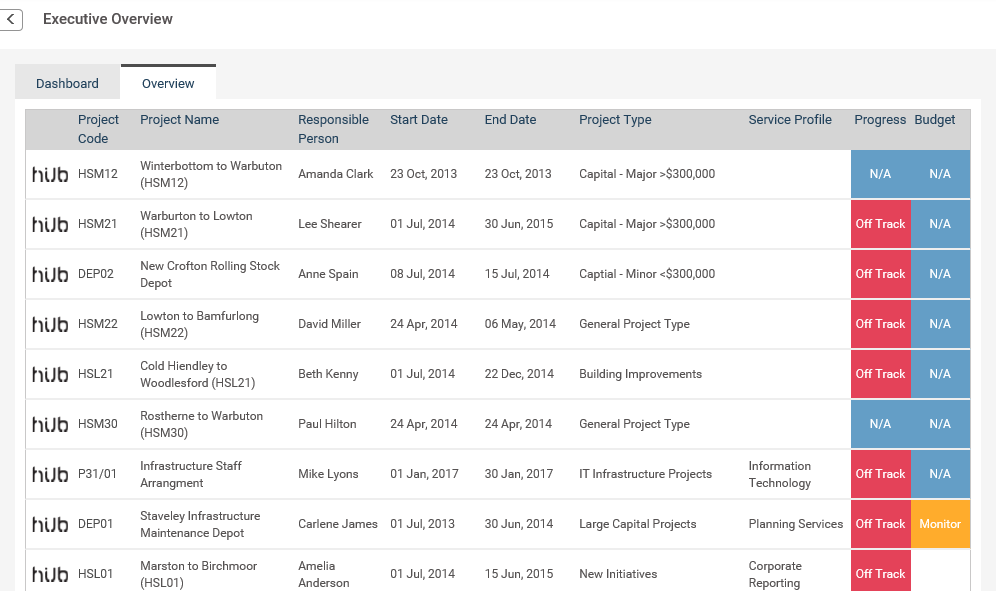
Task: Open hub icon in HSM30 row
Action: pyautogui.click(x=50, y=424)
